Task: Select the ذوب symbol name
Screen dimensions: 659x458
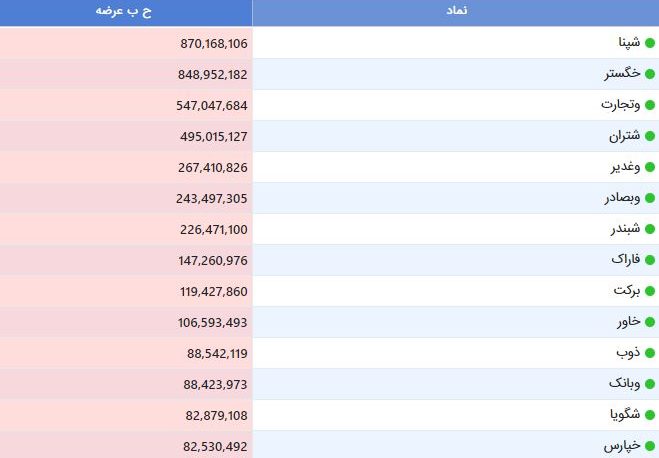Action: pyautogui.click(x=628, y=353)
